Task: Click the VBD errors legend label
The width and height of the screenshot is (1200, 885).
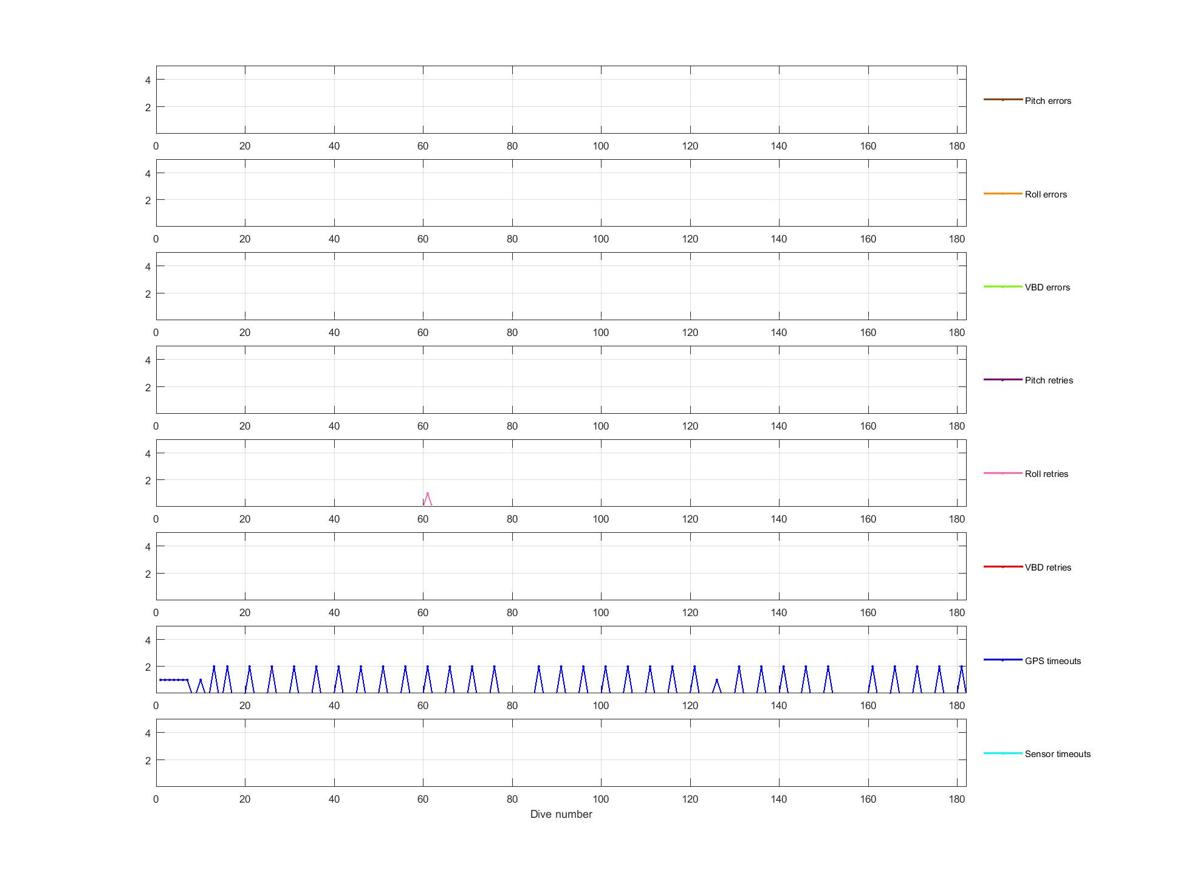Action: click(x=1047, y=288)
